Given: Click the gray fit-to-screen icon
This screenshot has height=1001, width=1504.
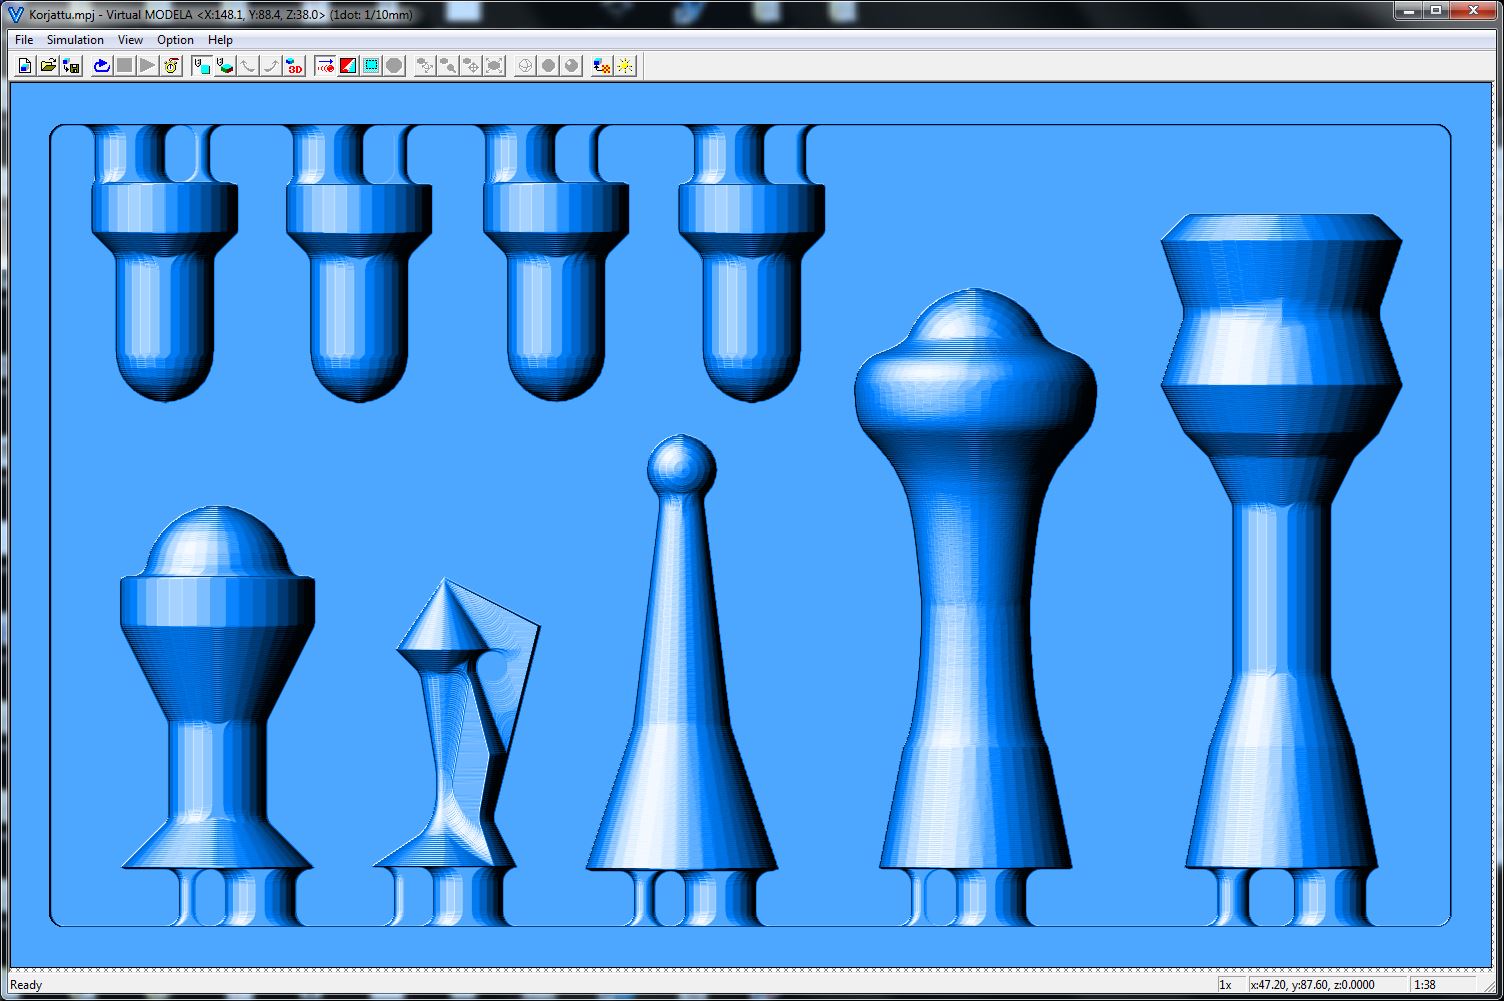Looking at the screenshot, I should [x=494, y=66].
